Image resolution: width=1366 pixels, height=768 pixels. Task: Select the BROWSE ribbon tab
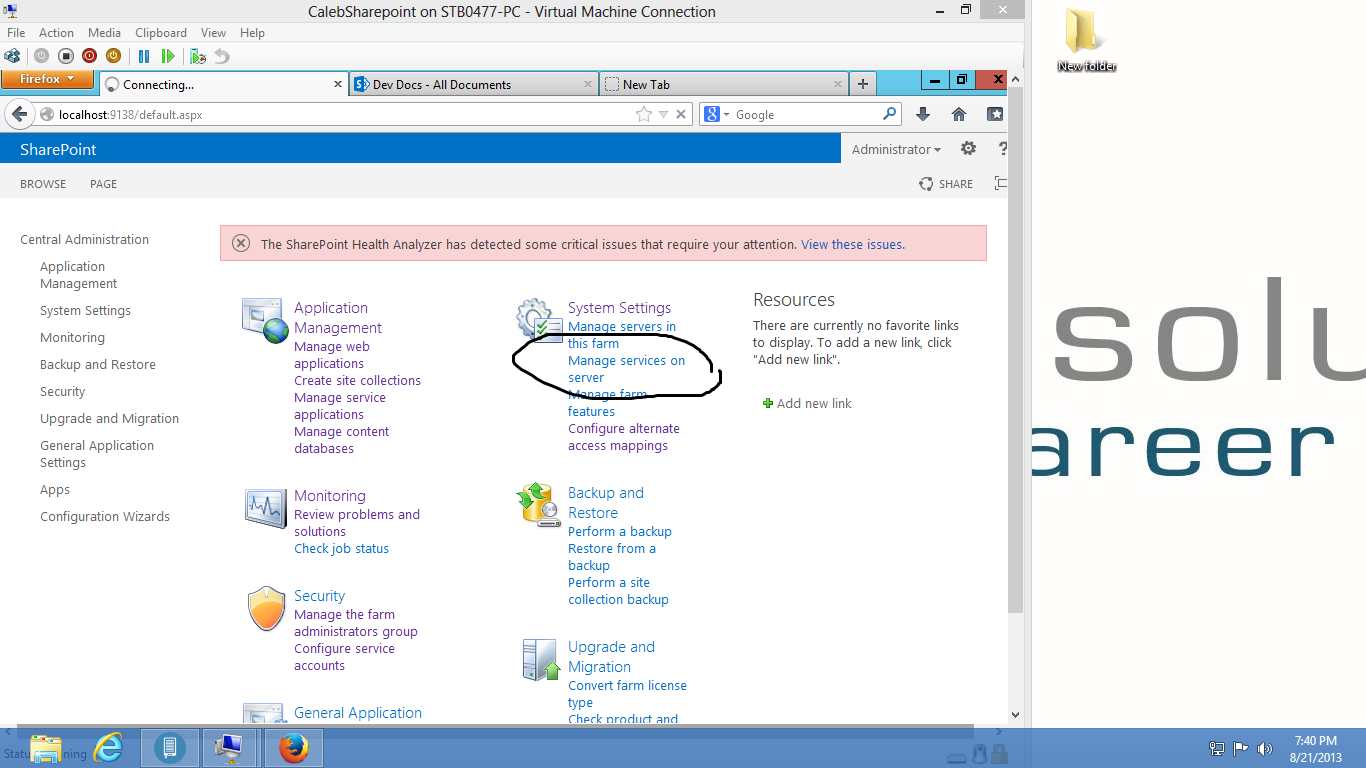click(x=43, y=184)
